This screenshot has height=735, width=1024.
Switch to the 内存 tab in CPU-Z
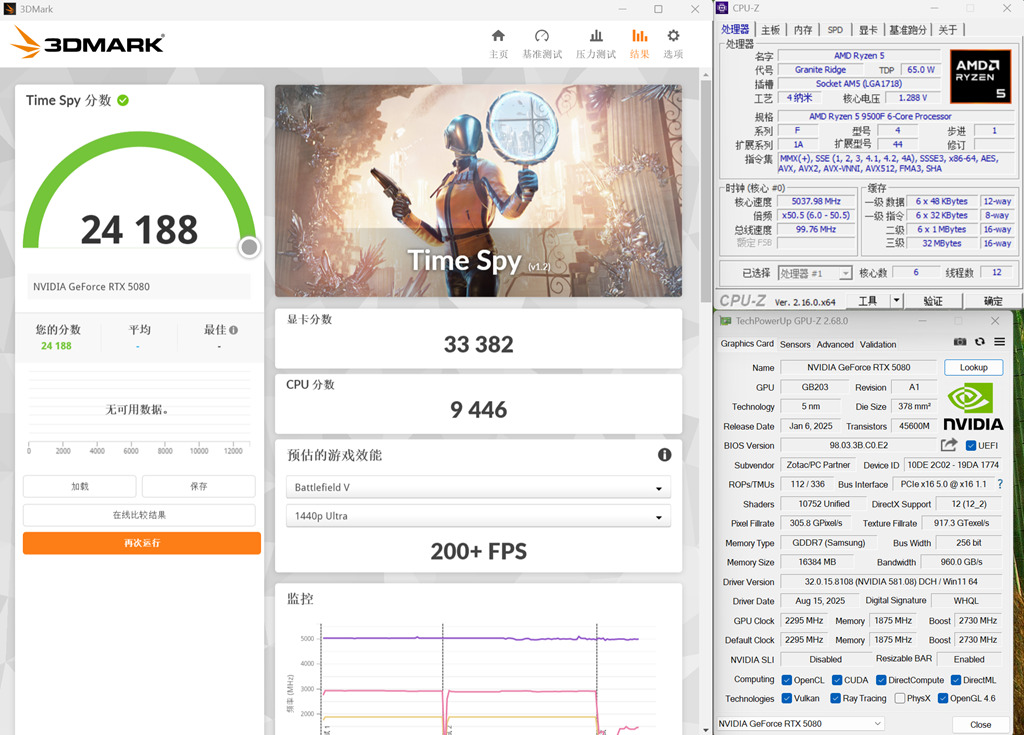tap(803, 30)
